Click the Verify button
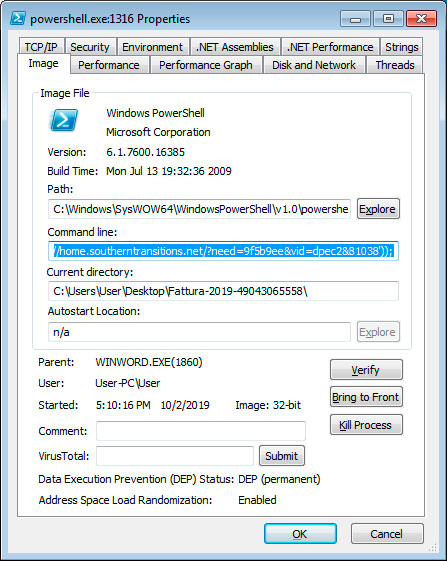 tap(366, 370)
